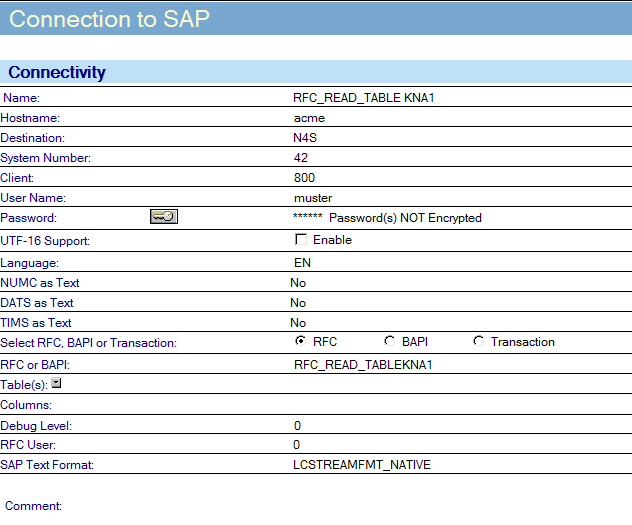Click the Connectivity section header
Image resolution: width=632 pixels, height=525 pixels.
pyautogui.click(x=57, y=72)
